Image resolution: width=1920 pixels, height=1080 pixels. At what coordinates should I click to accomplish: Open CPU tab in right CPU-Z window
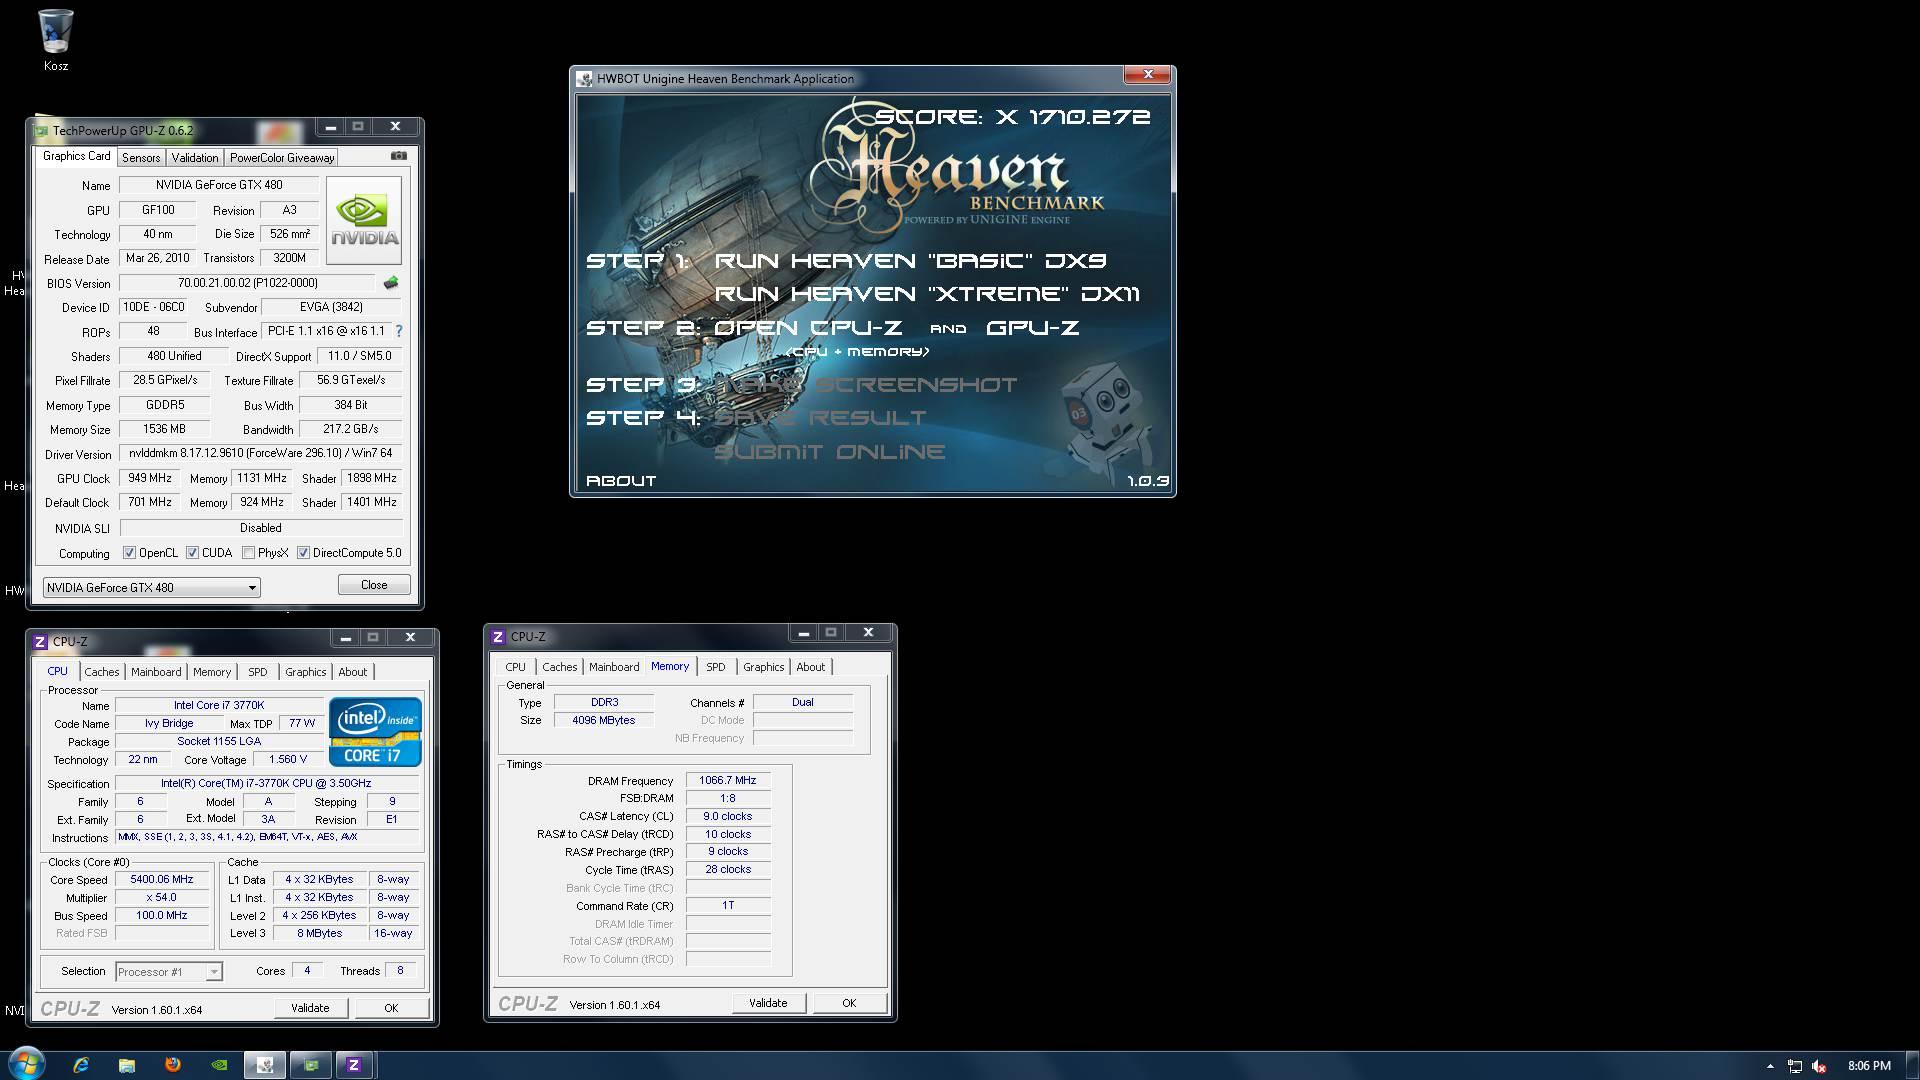click(515, 667)
